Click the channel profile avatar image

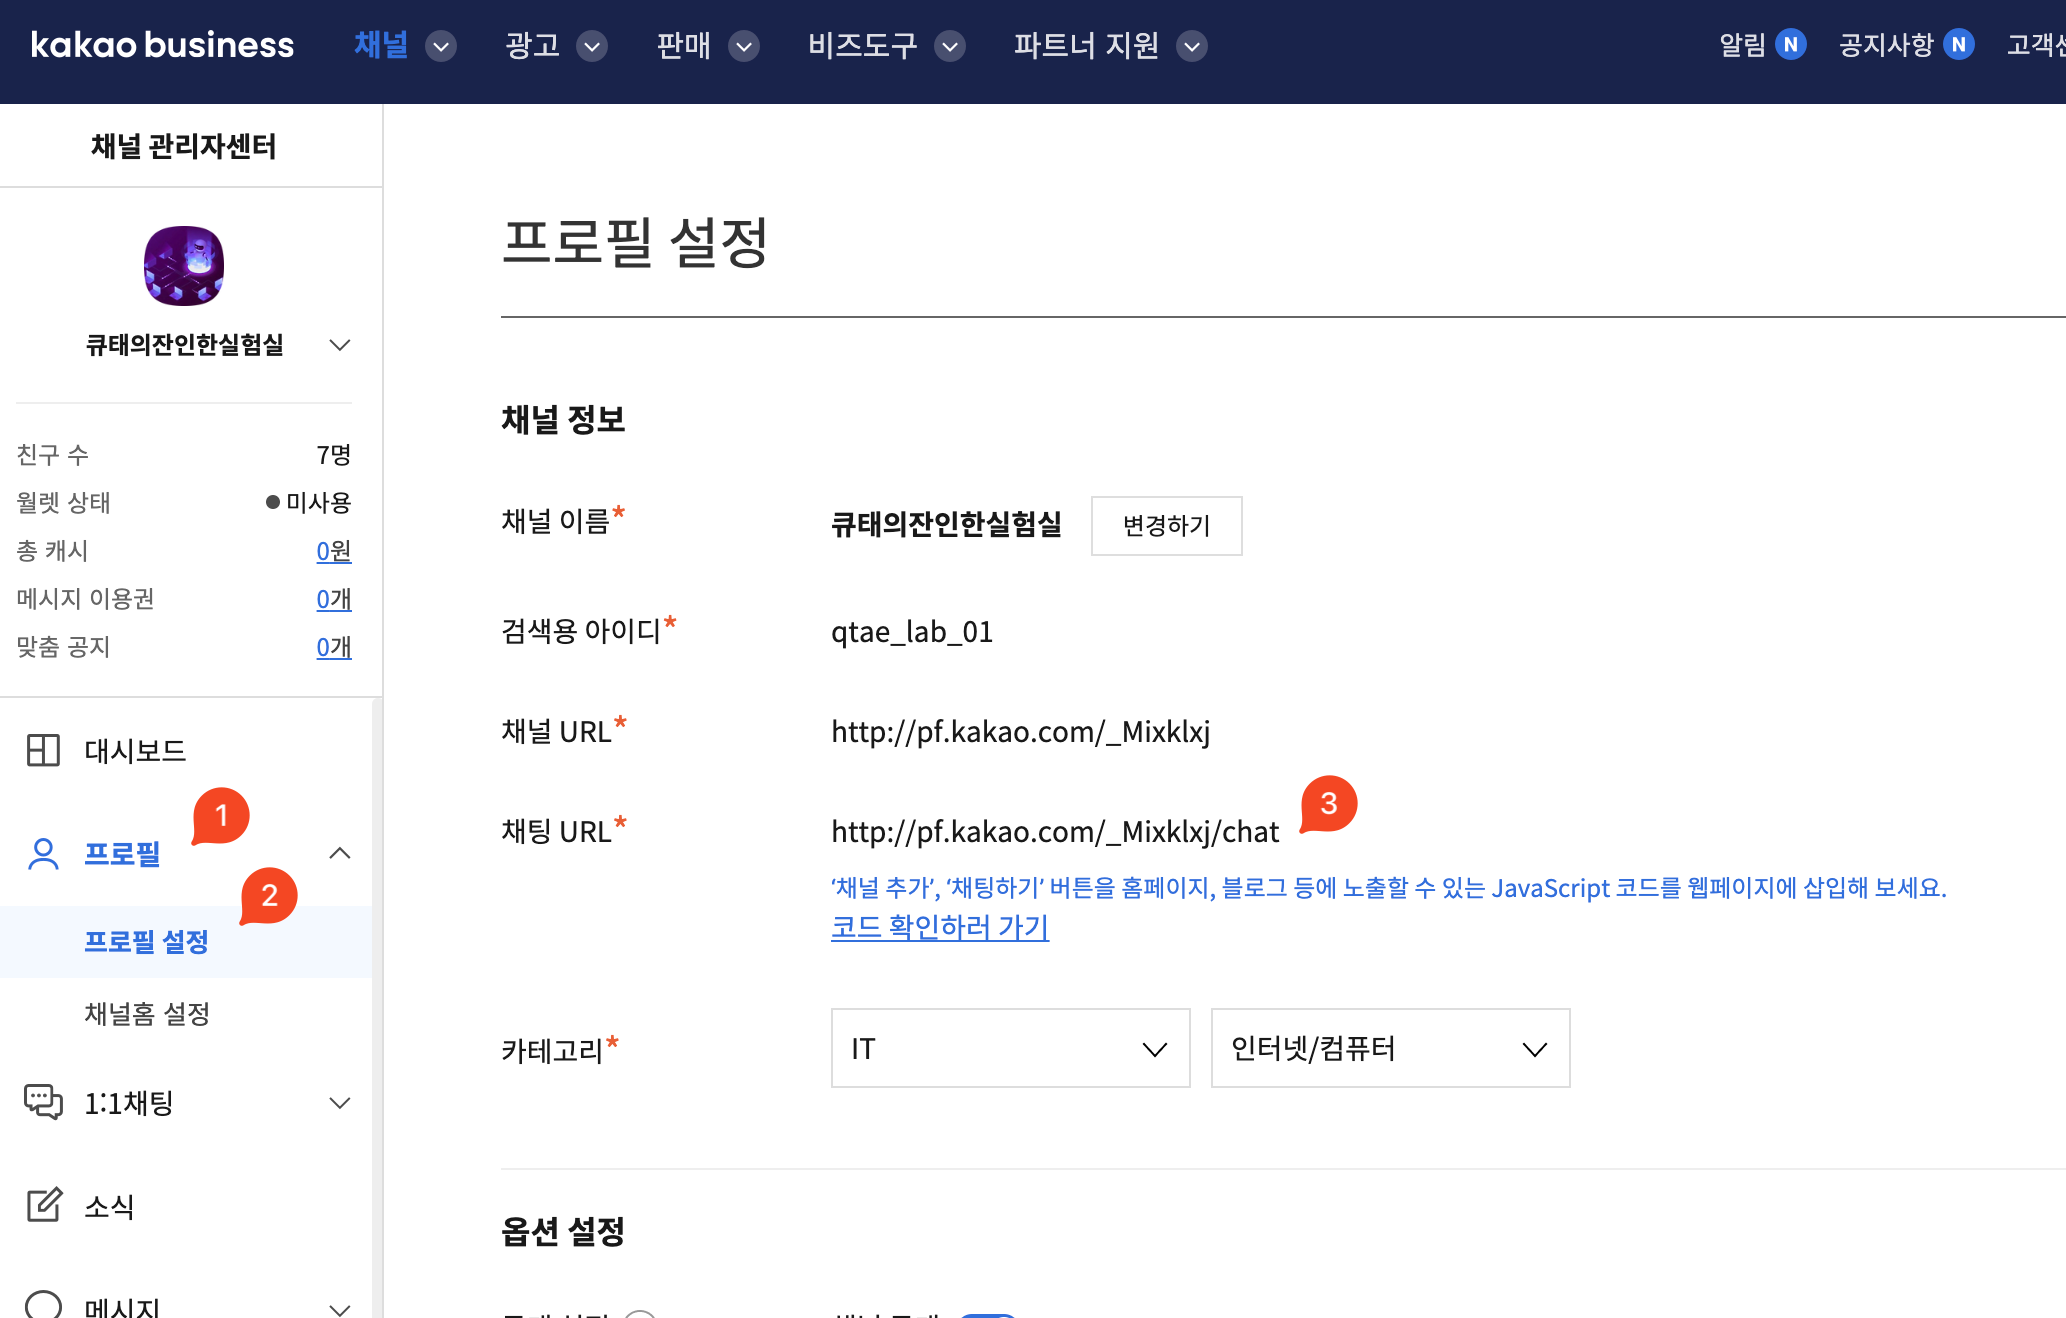[x=184, y=266]
